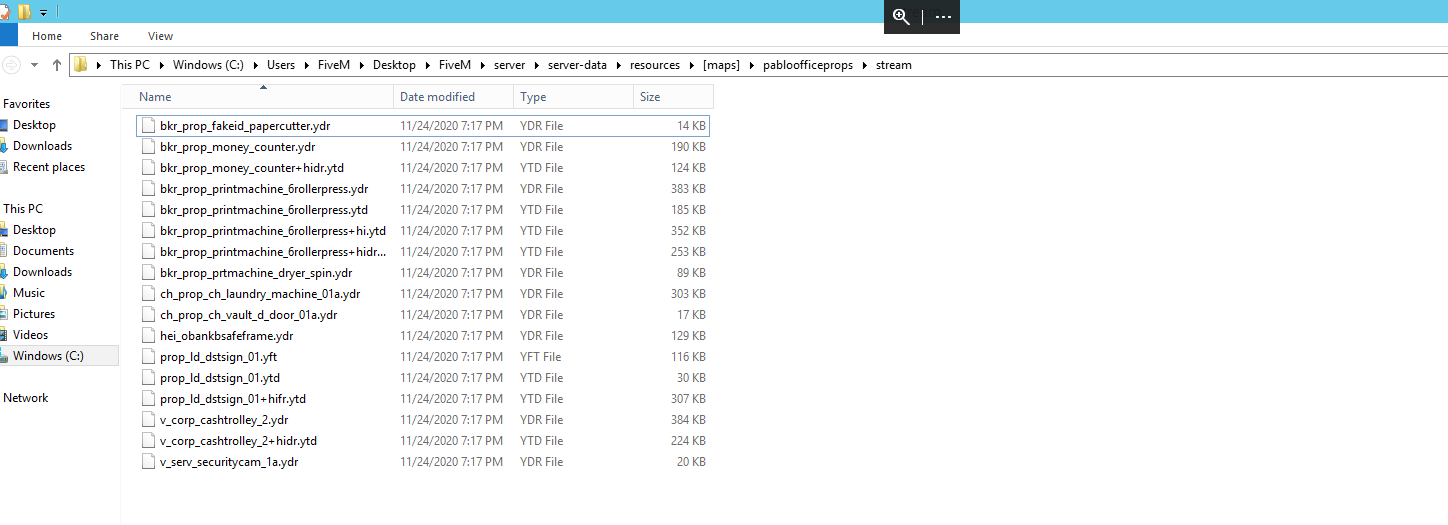Select file icon of v_serv_securitycam_1a.ydr

[148, 462]
